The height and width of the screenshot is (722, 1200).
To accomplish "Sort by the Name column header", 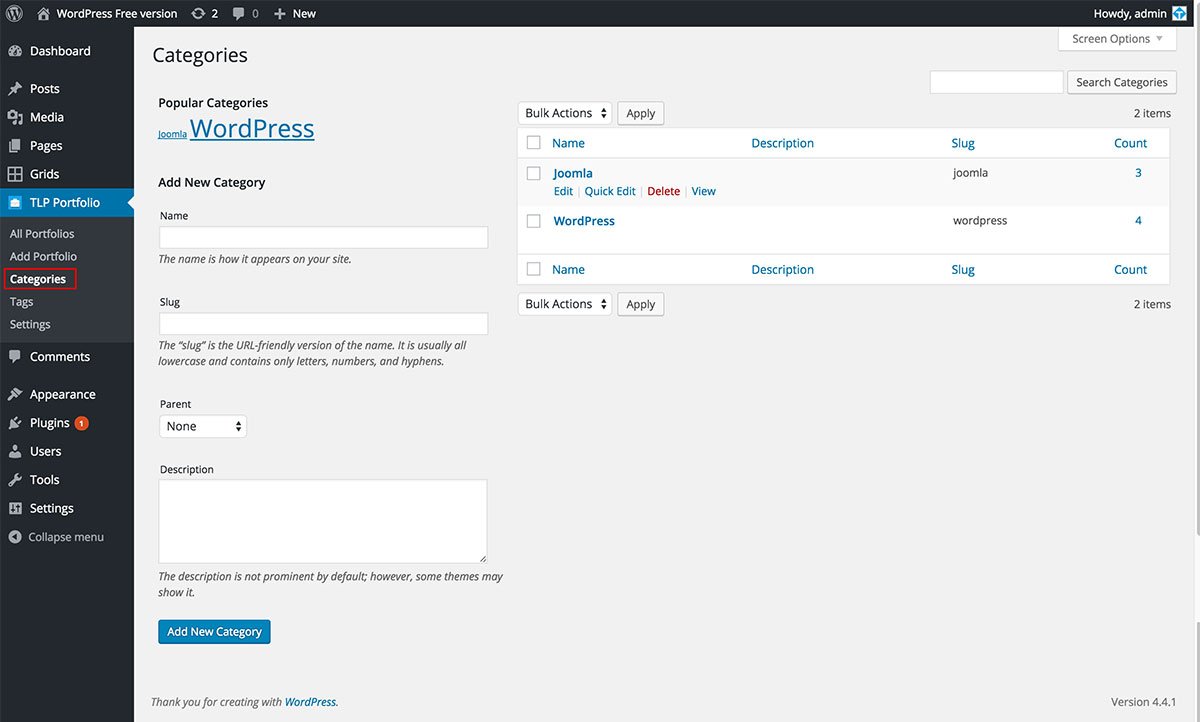I will [x=568, y=143].
